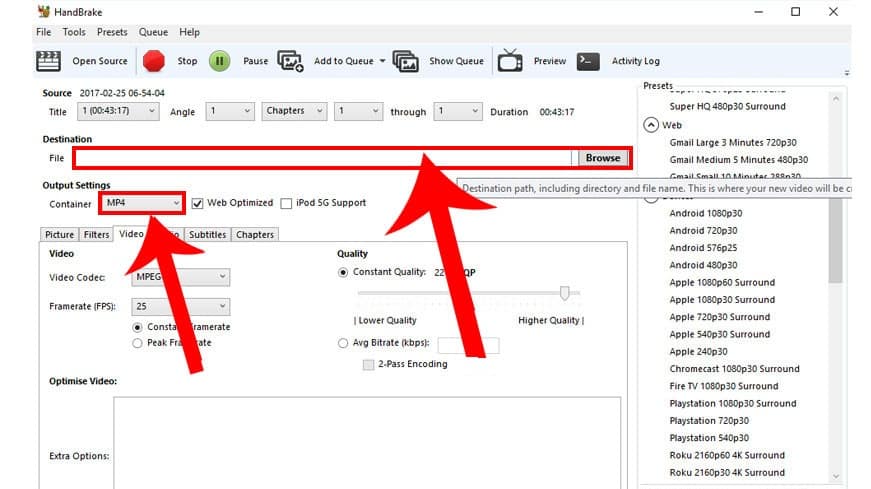Open the Angle dropdown
This screenshot has height=489, width=871.
click(230, 111)
